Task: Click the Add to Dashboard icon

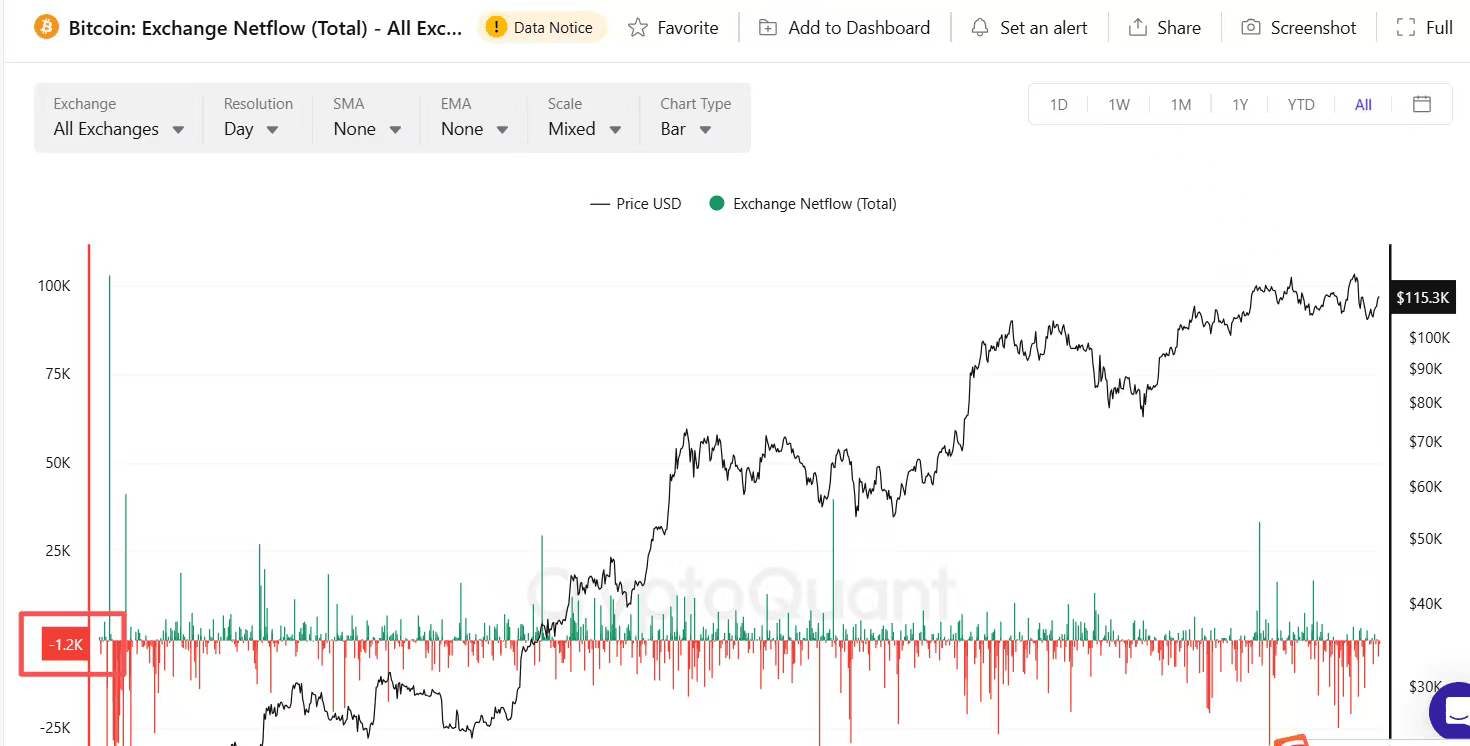Action: (767, 28)
